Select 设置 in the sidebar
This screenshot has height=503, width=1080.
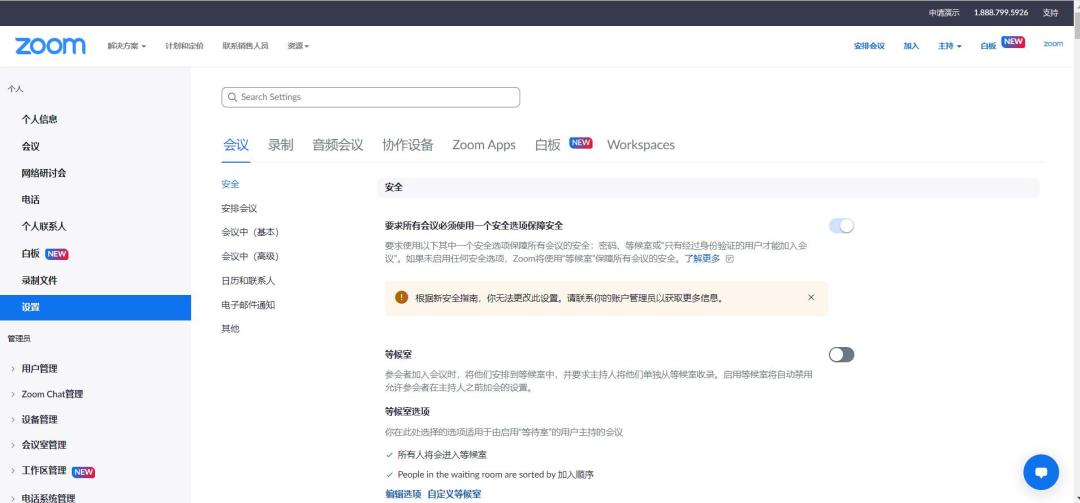pos(95,307)
